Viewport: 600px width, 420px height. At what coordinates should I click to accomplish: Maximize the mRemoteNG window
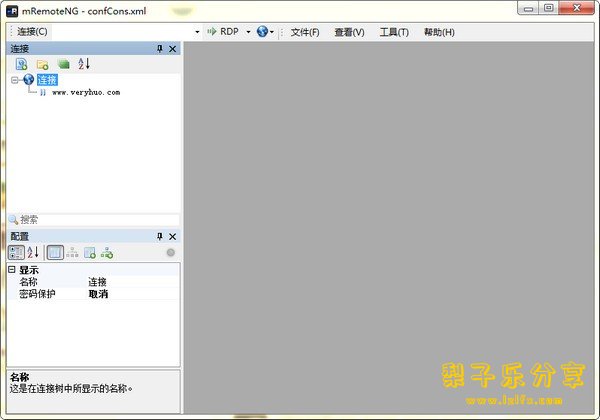(548, 8)
